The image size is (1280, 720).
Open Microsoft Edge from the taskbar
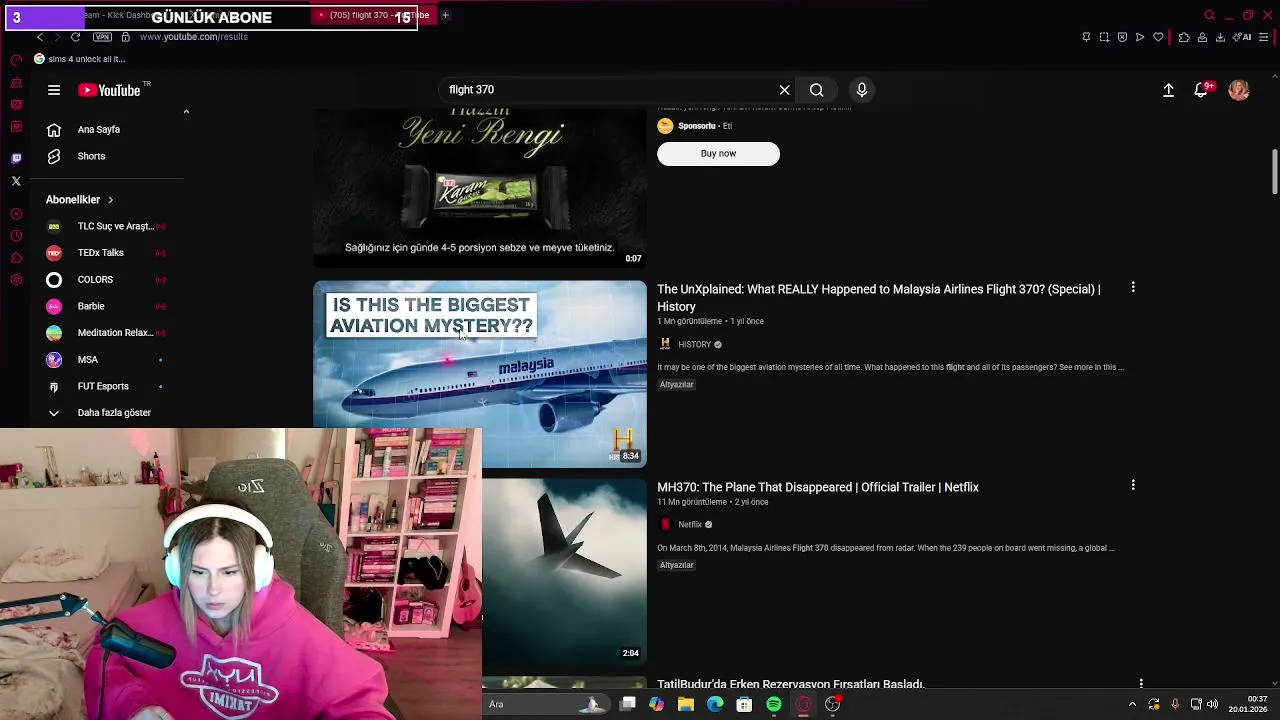715,704
